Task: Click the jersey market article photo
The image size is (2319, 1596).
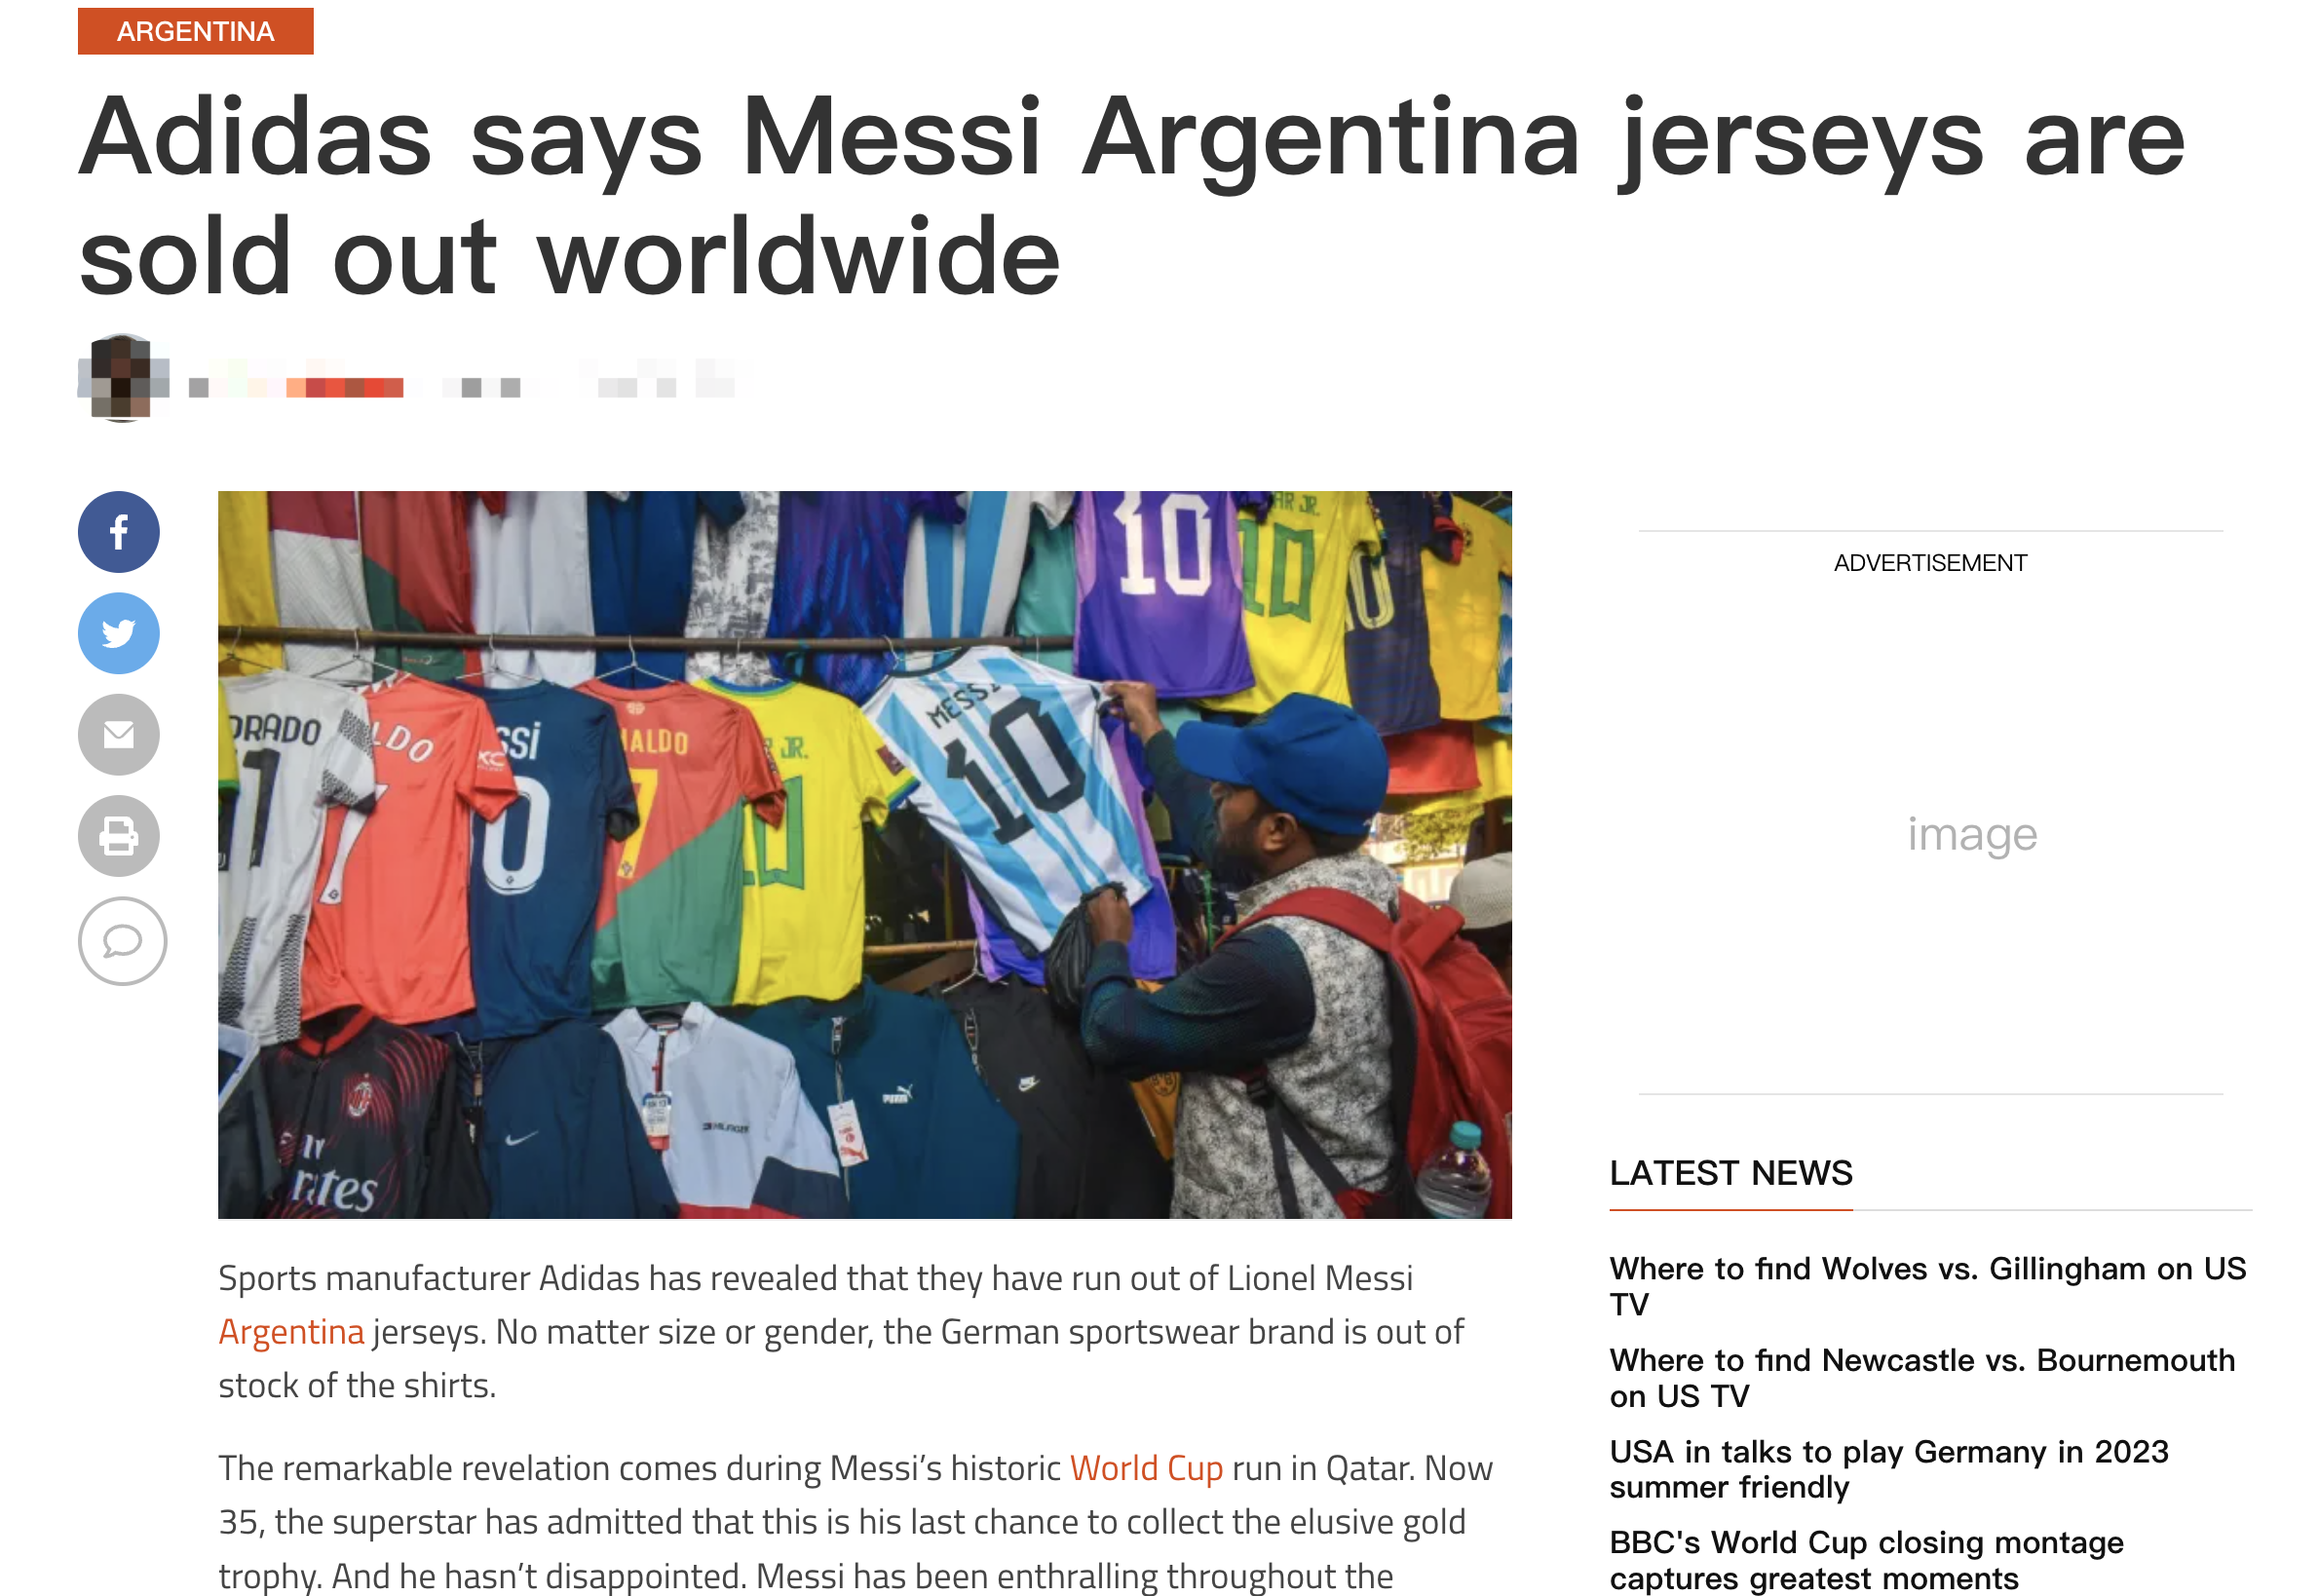Action: tap(866, 856)
